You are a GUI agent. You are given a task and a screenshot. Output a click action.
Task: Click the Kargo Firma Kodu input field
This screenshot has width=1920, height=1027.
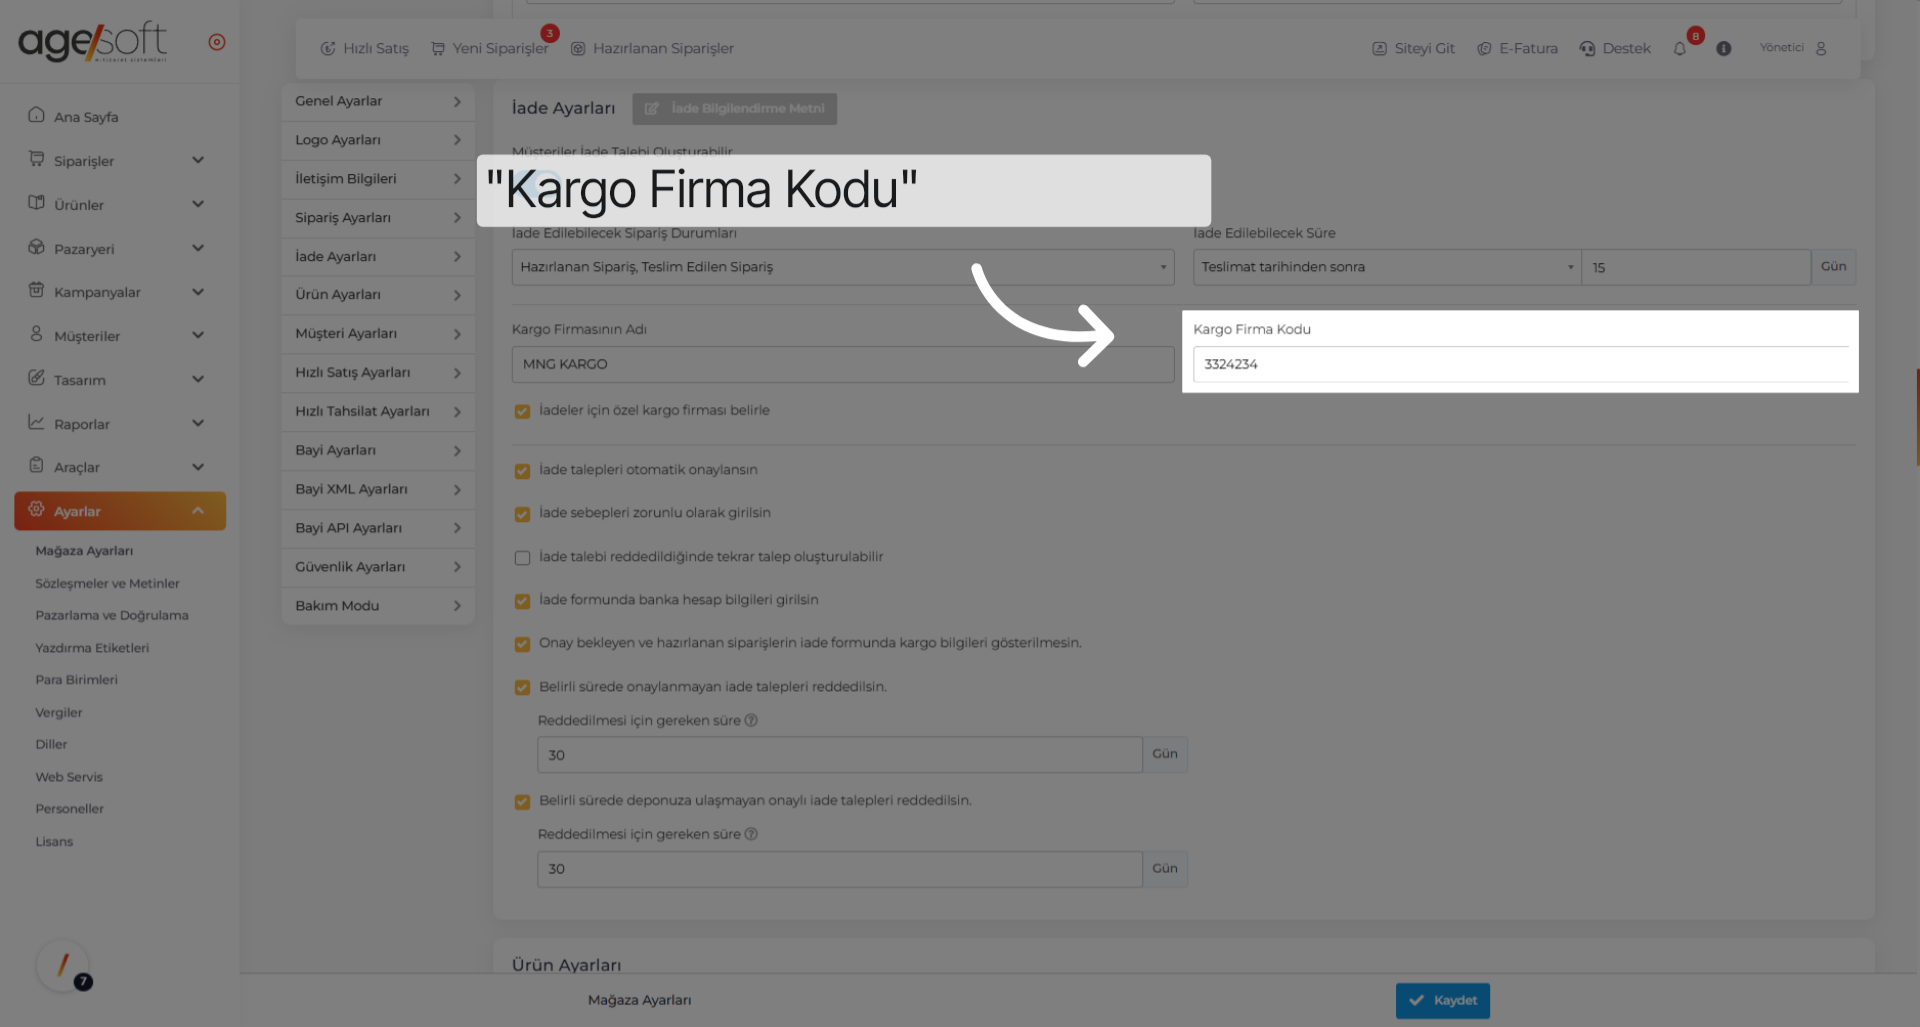pos(1519,364)
